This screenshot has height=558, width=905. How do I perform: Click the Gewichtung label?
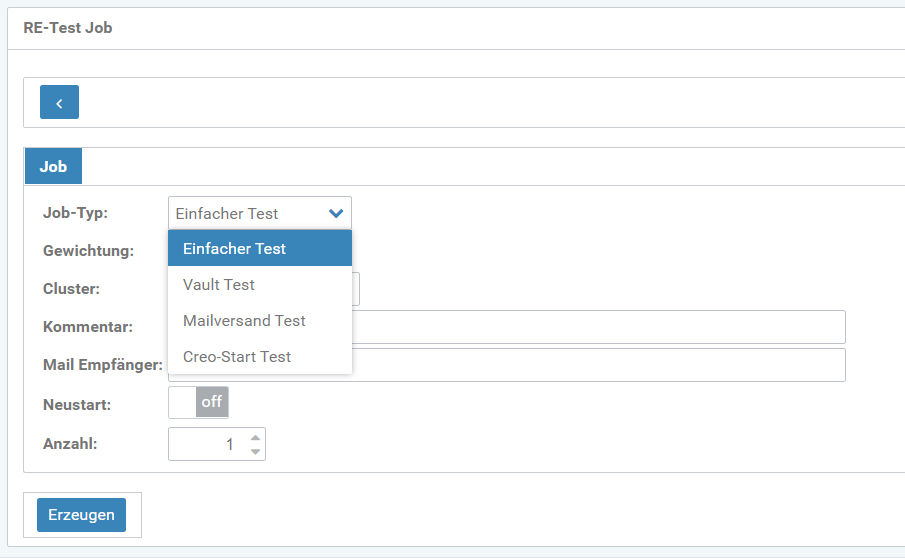(88, 251)
